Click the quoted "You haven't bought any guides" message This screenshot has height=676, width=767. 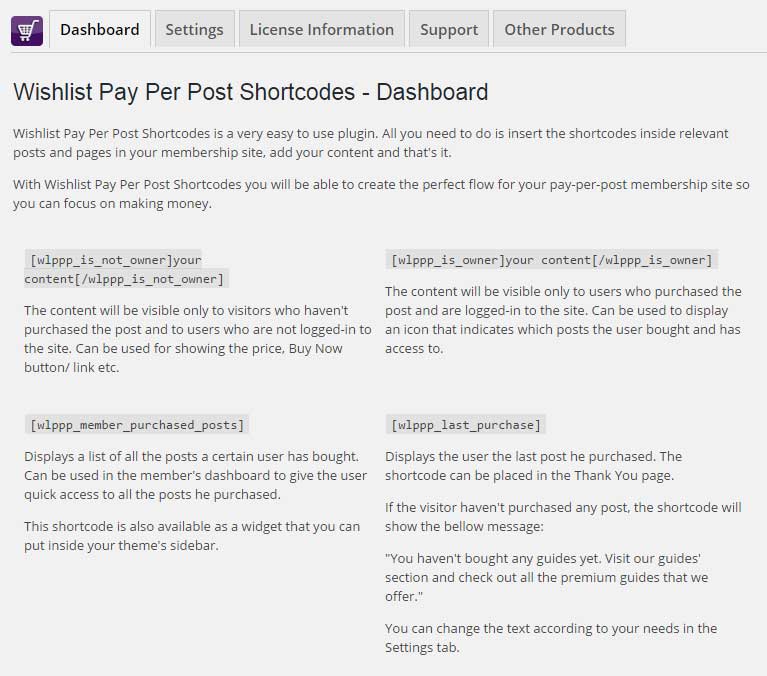click(546, 577)
